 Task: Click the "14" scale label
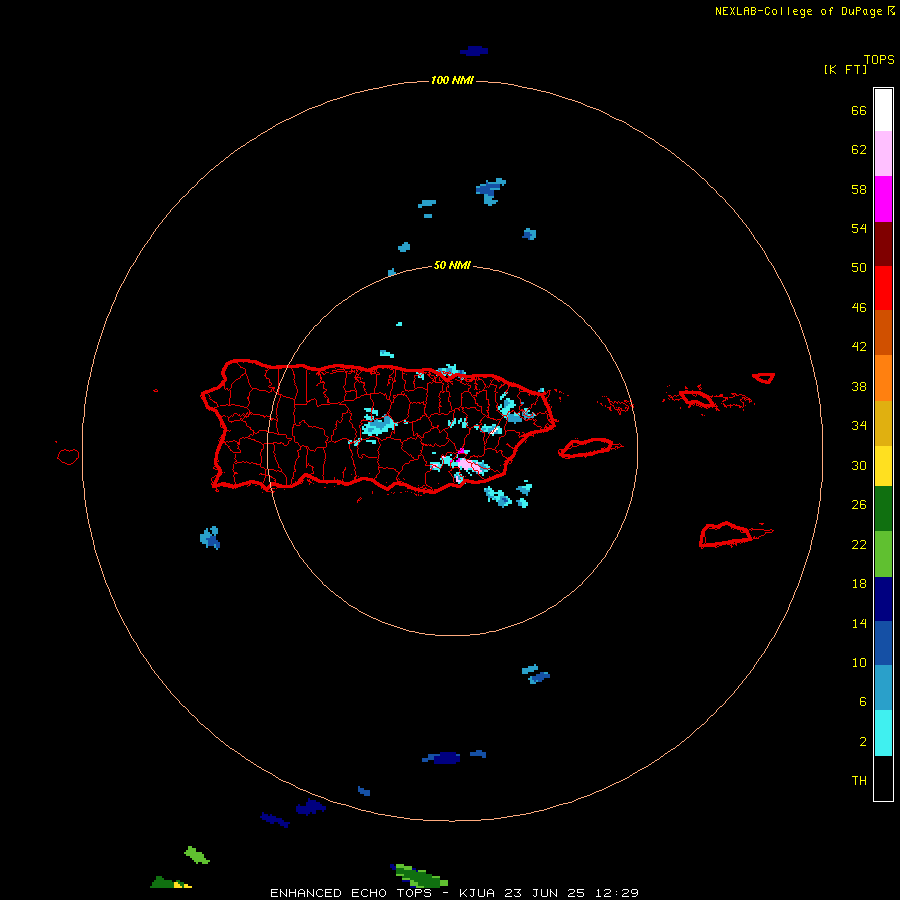click(x=859, y=624)
